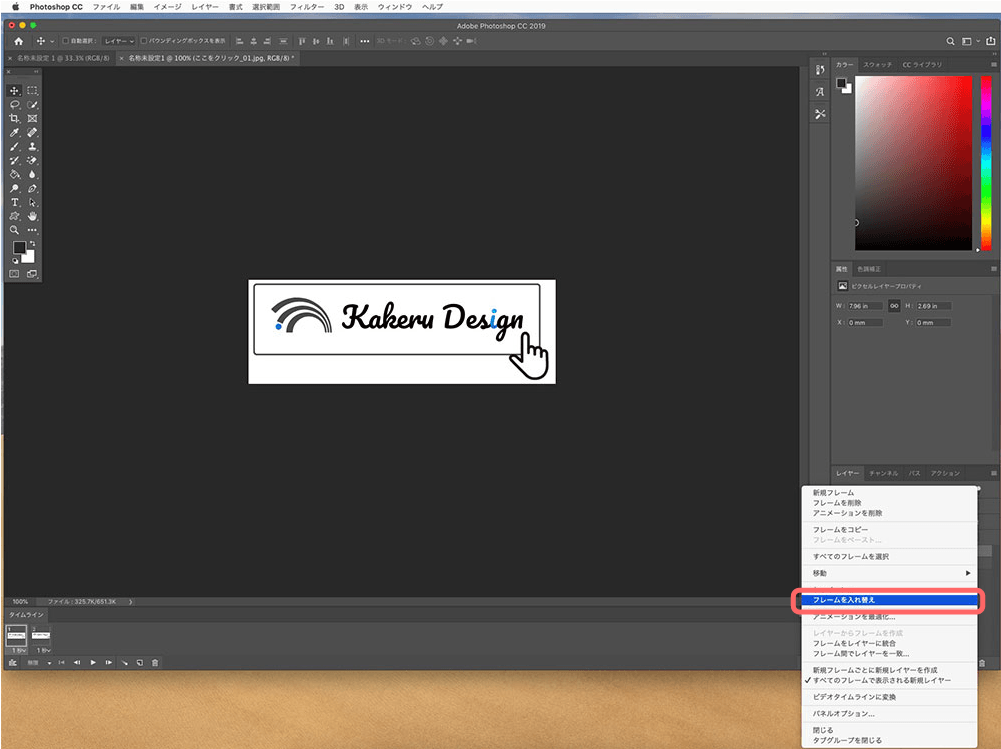Screen dimensions: 1001x749
Task: Switch to the スウォッチ tab
Action: [877, 64]
